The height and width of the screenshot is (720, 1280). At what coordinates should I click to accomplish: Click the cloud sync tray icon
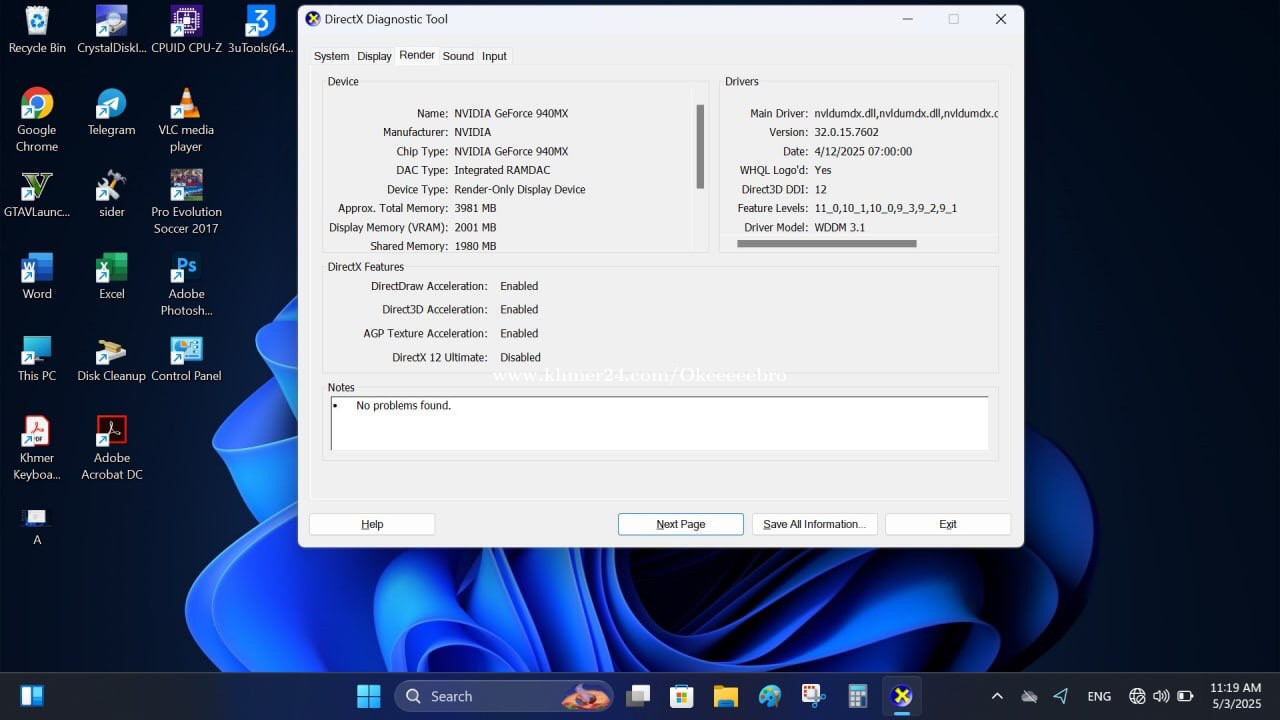1029,696
